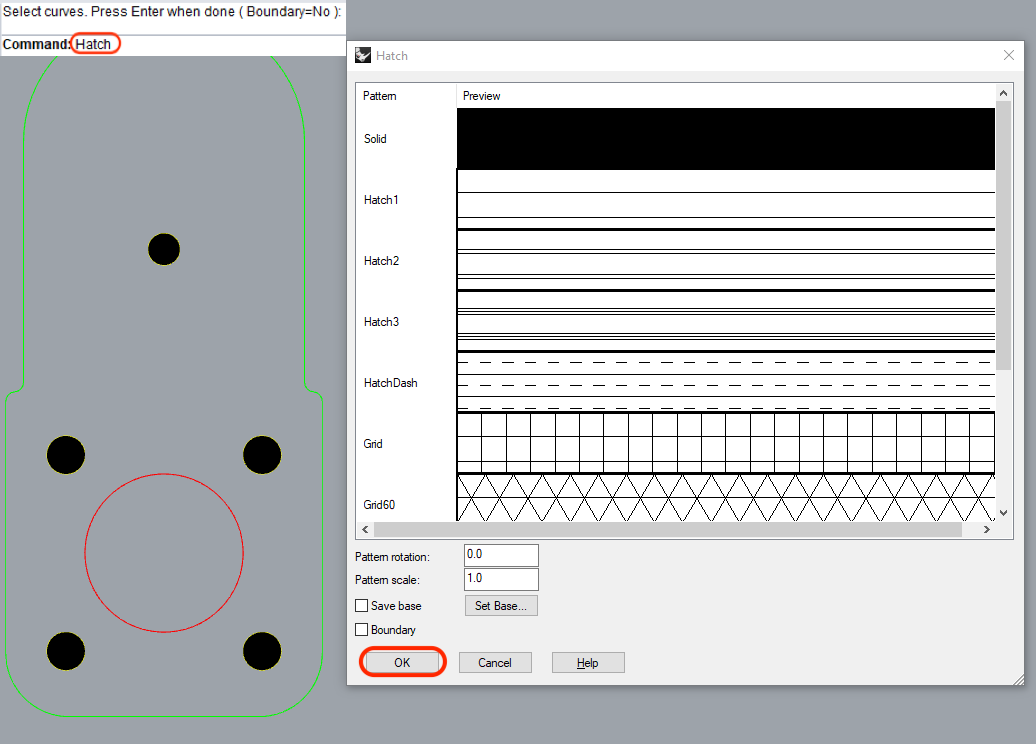This screenshot has height=744, width=1036.
Task: Close the Hatch dialog window
Action: pos(1009,56)
